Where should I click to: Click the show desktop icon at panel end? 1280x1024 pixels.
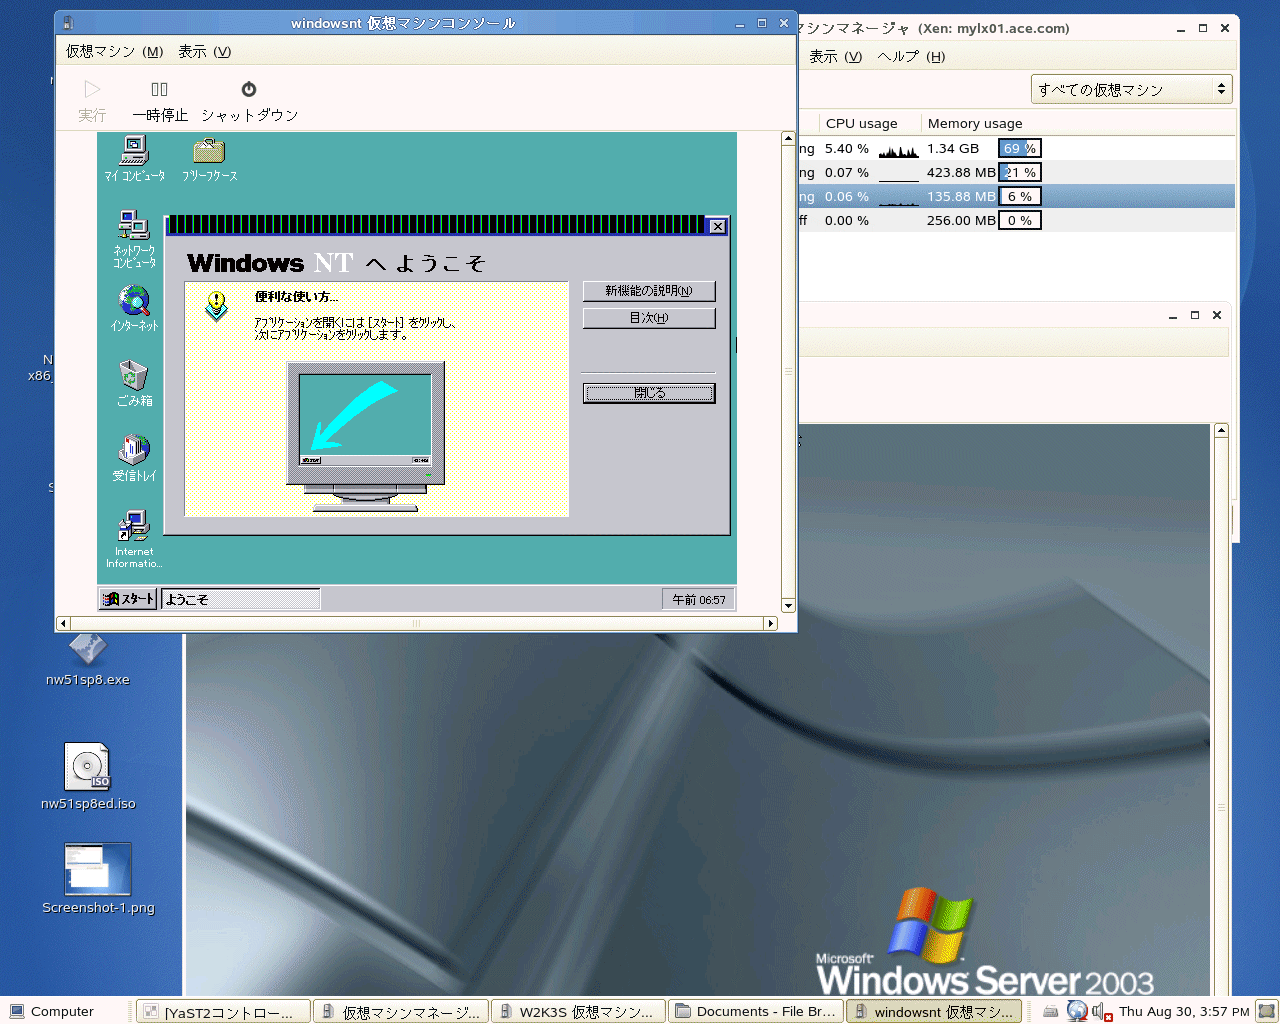pos(1267,1011)
